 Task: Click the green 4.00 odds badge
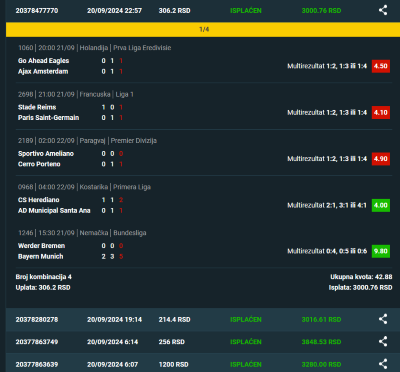tap(381, 205)
